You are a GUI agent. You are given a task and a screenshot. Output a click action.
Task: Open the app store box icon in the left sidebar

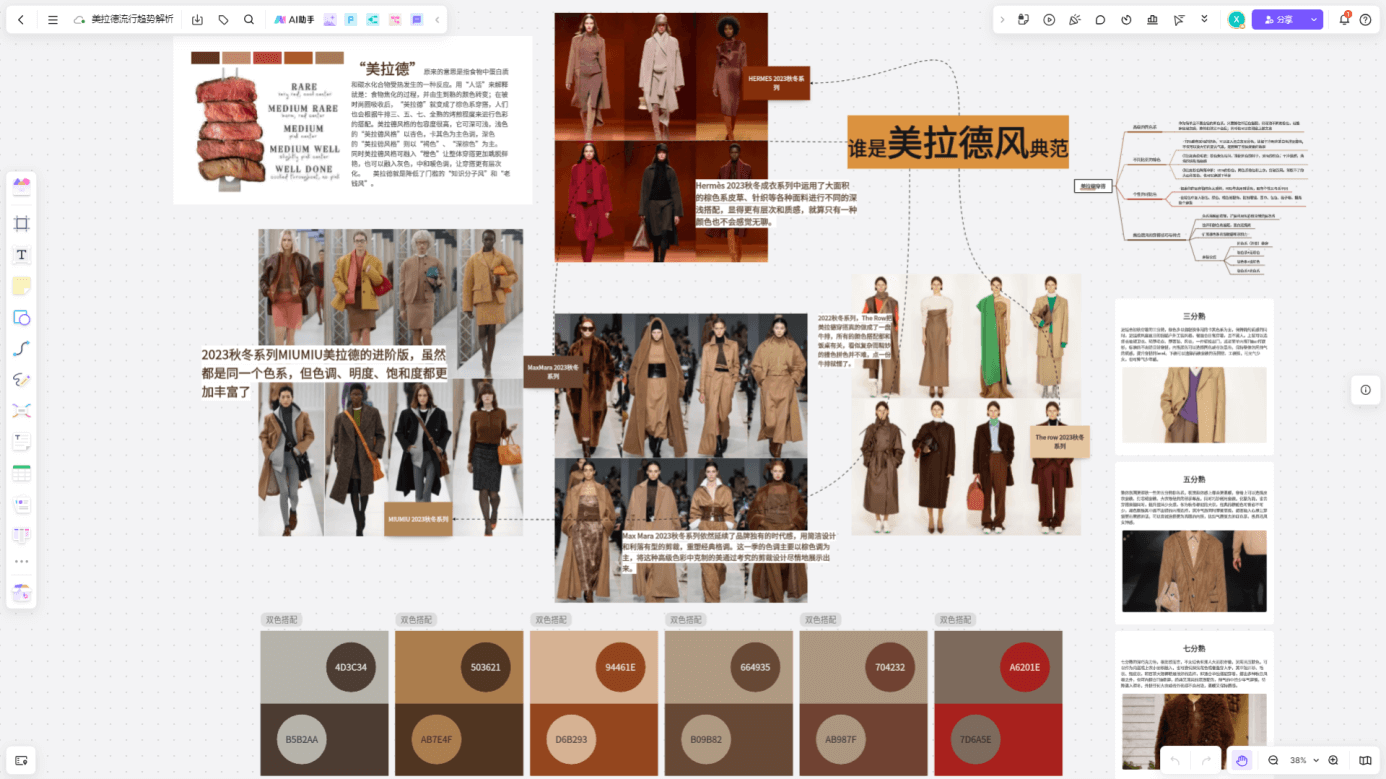[x=21, y=592]
